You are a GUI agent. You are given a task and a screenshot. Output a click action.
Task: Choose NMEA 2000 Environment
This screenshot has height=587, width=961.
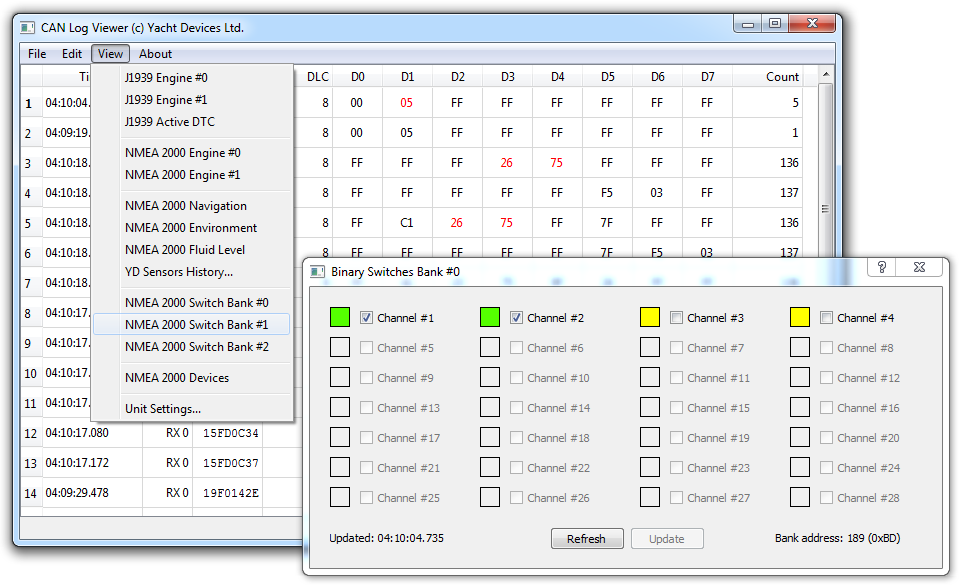tap(192, 228)
